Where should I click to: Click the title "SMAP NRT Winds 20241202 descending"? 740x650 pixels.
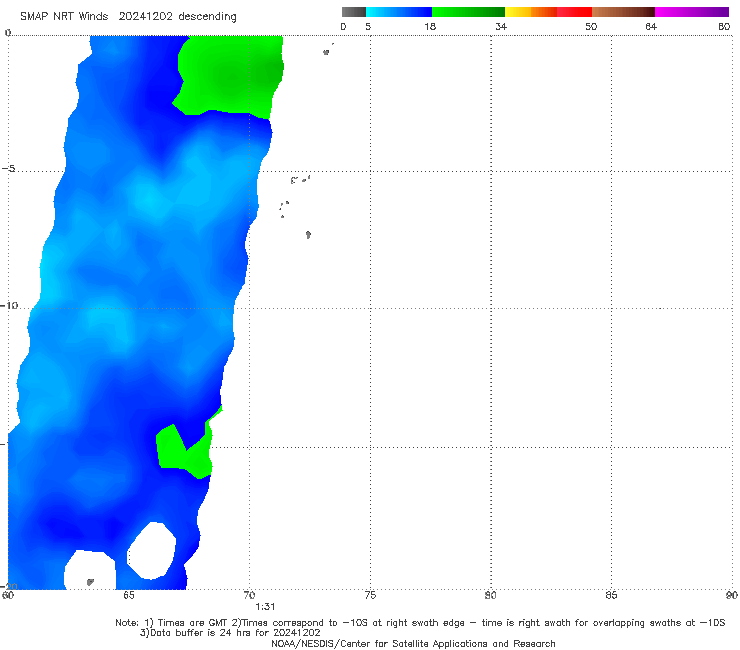128,16
